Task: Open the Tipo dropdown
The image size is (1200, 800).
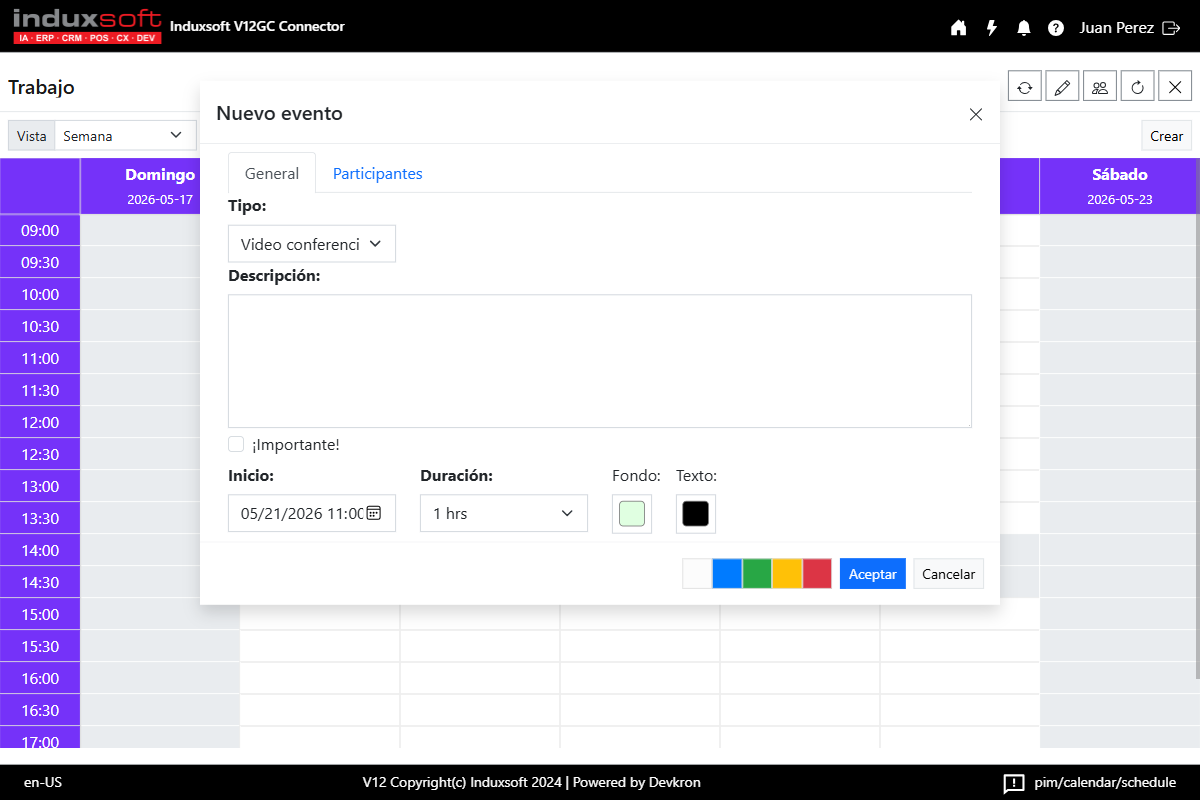Action: (x=312, y=244)
